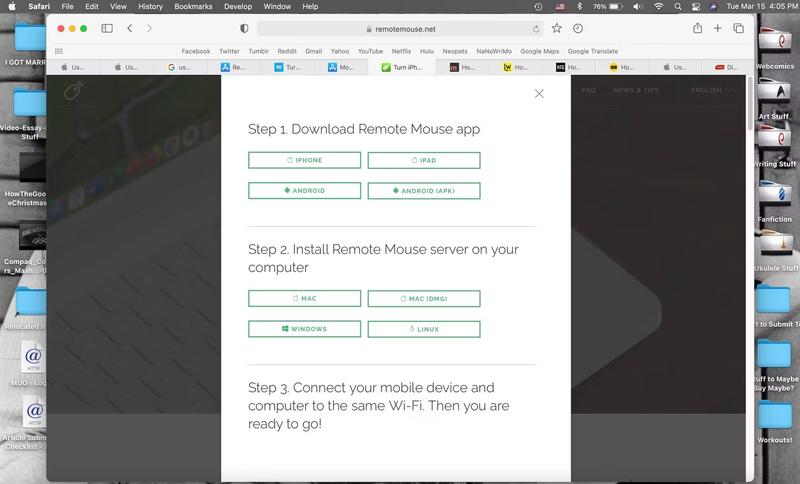Open the input source flag icon
Screen dimensions: 800x484
click(x=560, y=7)
